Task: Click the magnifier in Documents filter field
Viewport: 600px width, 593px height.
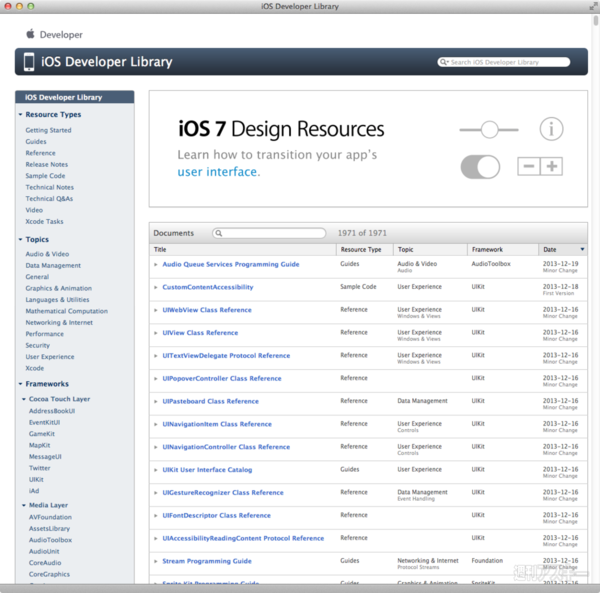Action: coord(218,233)
